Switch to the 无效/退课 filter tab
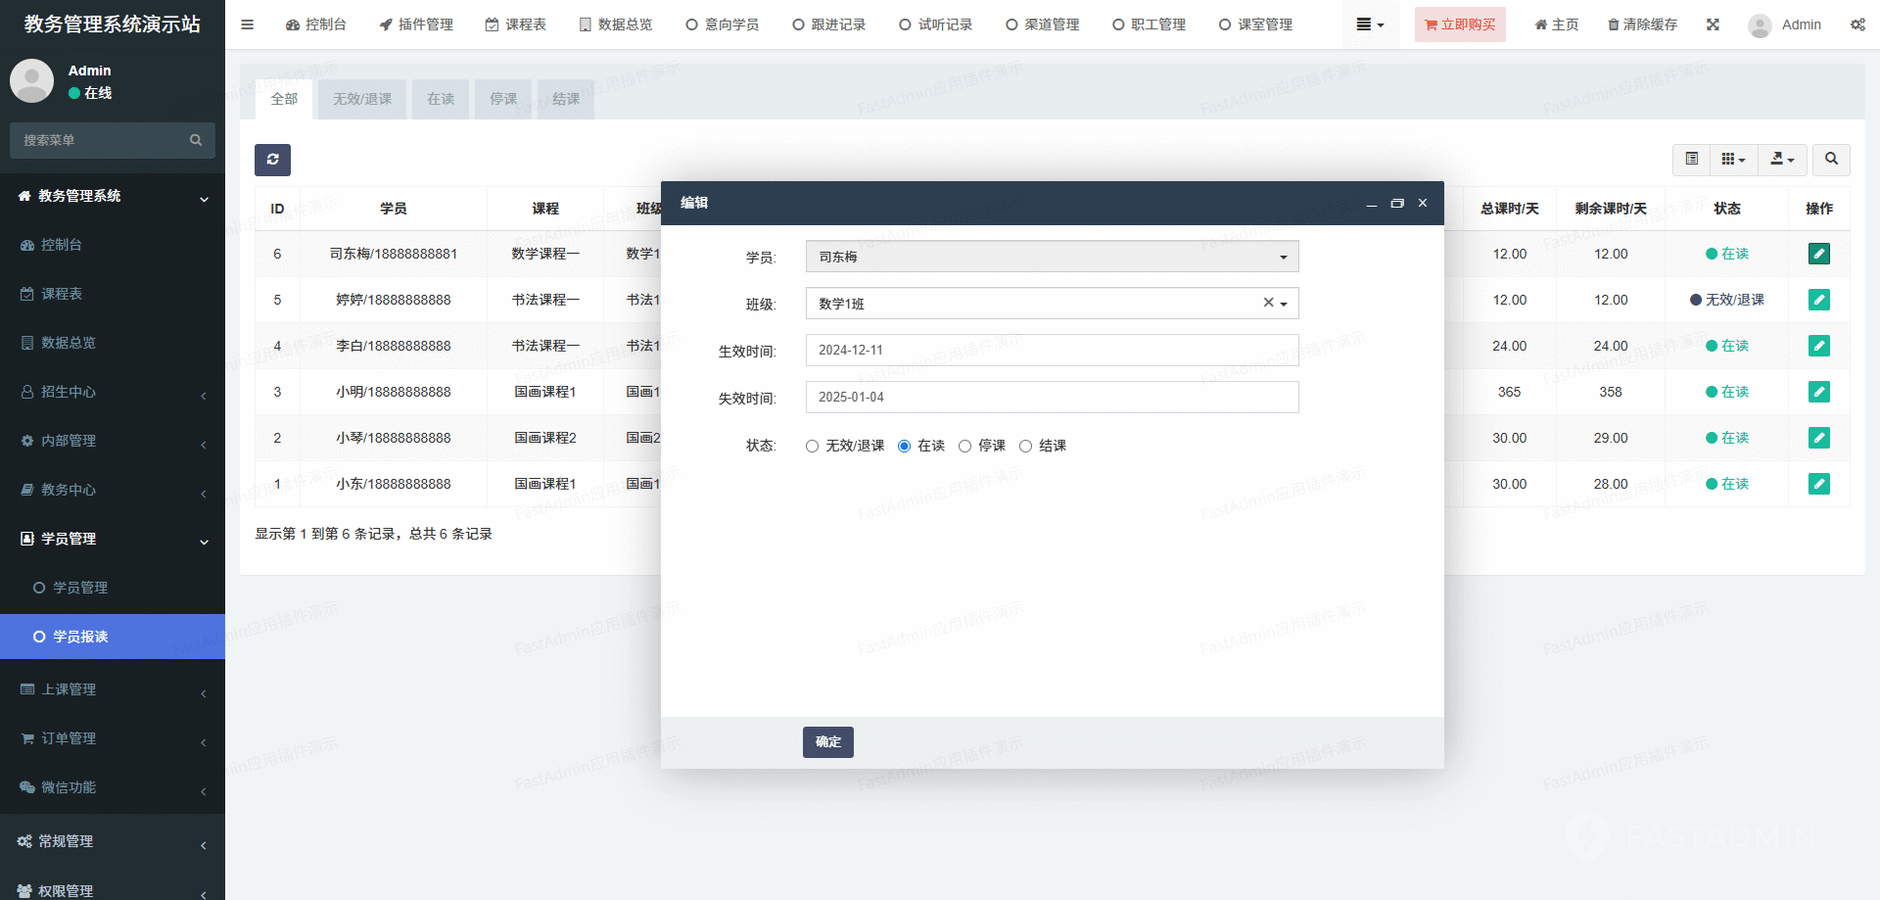The image size is (1880, 900). [362, 99]
